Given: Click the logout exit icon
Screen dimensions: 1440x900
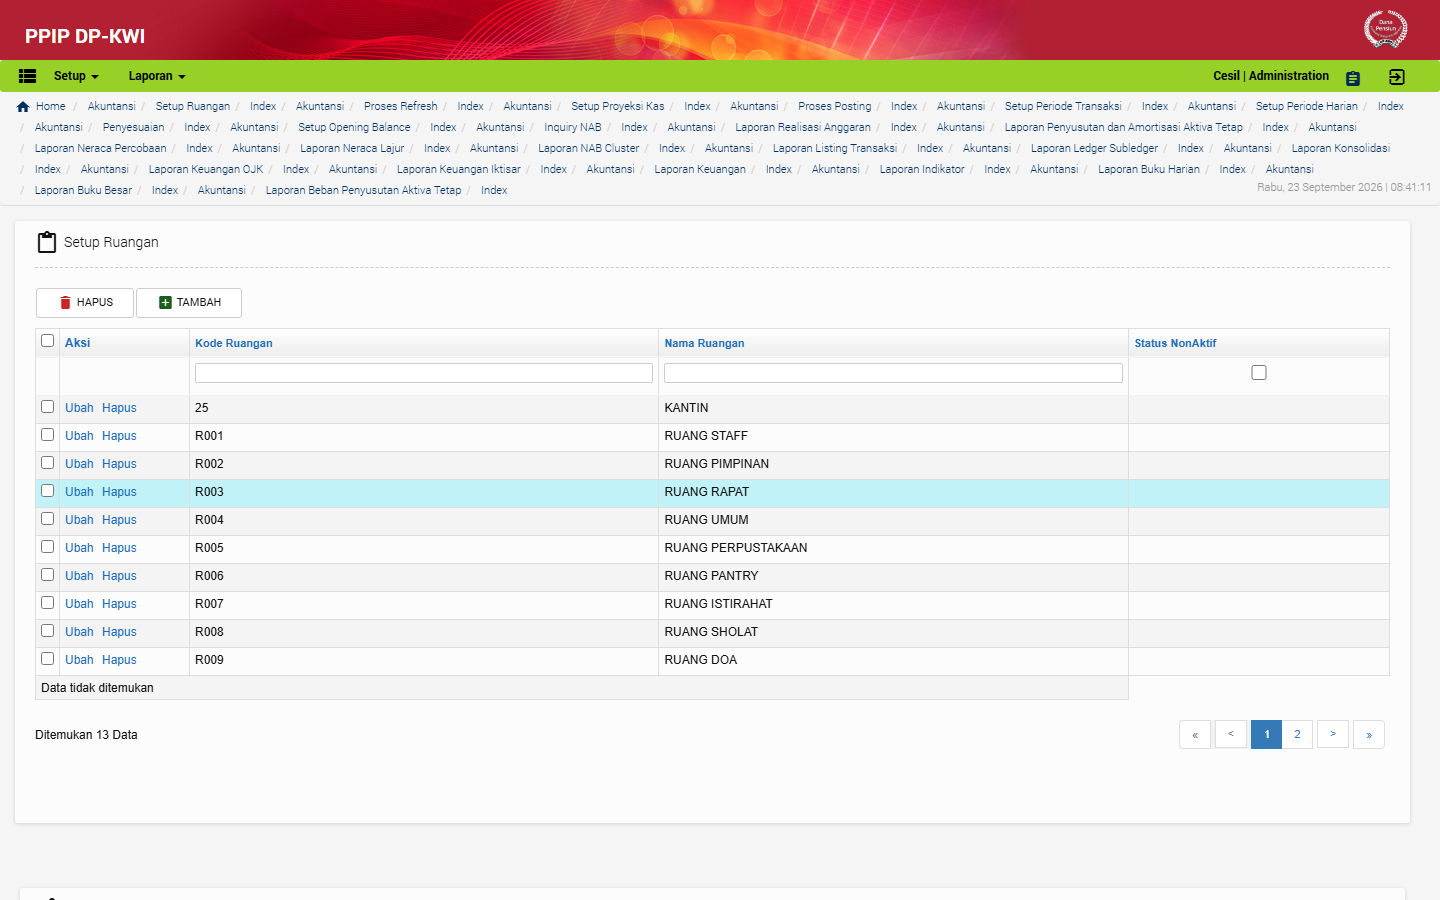Looking at the screenshot, I should pyautogui.click(x=1397, y=77).
